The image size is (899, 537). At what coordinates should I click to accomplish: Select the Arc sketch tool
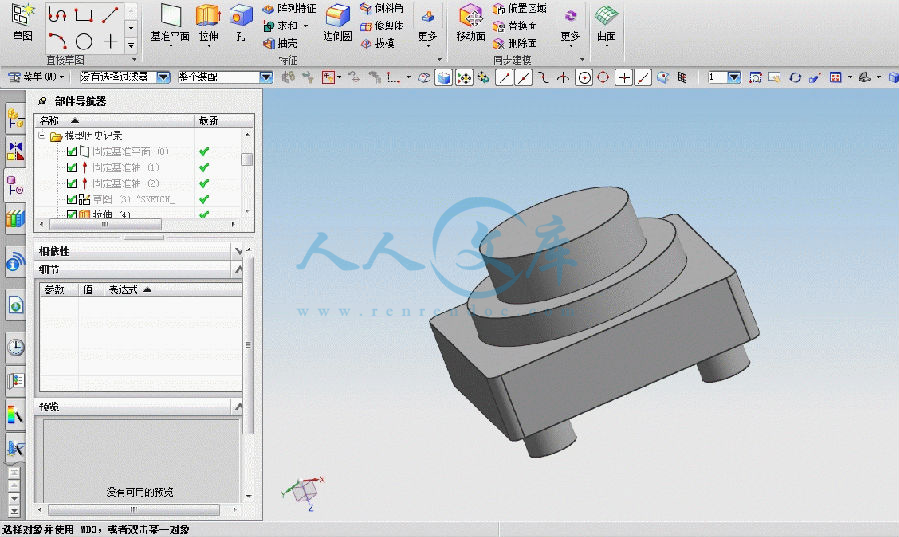(x=57, y=41)
